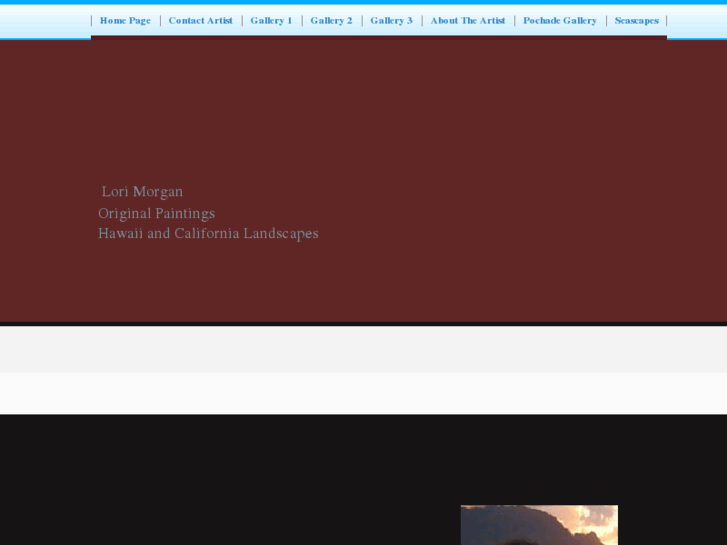This screenshot has width=727, height=545.
Task: Click the Original Paintings text line
Action: pyautogui.click(x=157, y=213)
